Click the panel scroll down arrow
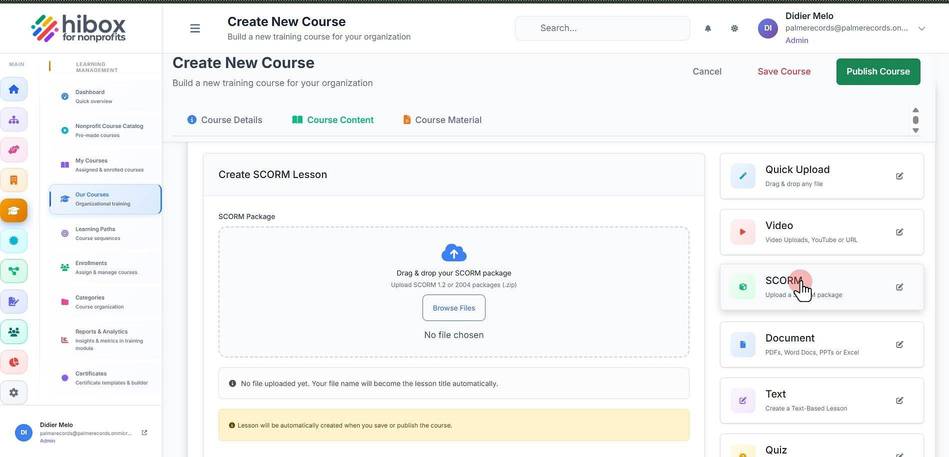This screenshot has width=949, height=457. [915, 130]
